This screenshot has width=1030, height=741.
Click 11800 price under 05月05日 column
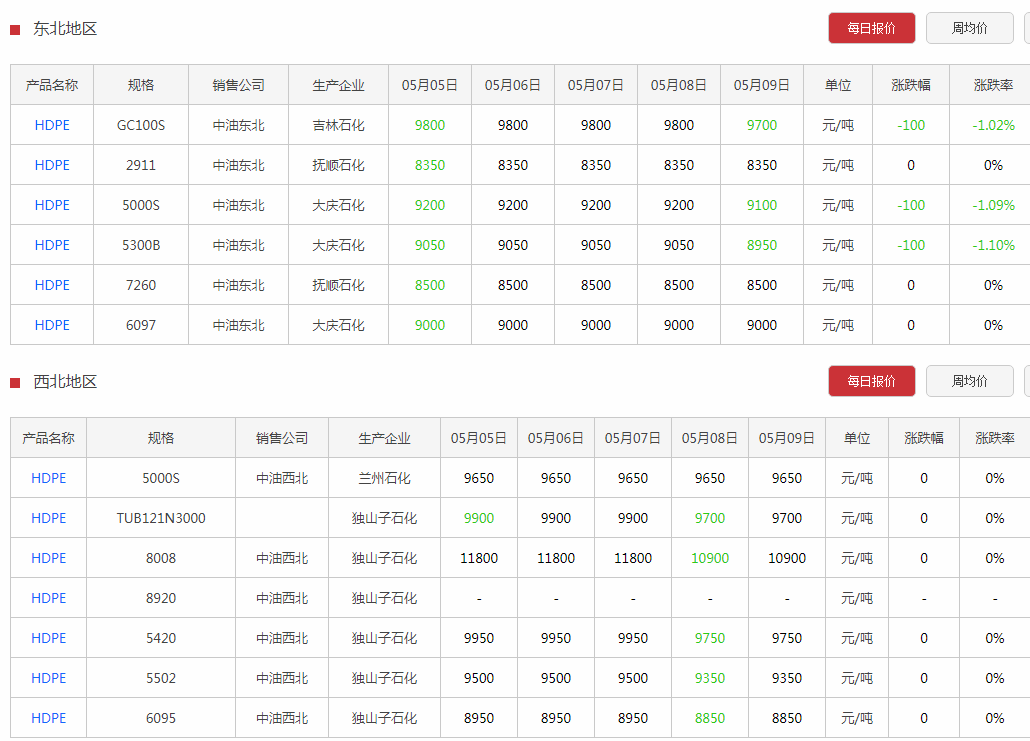(479, 558)
